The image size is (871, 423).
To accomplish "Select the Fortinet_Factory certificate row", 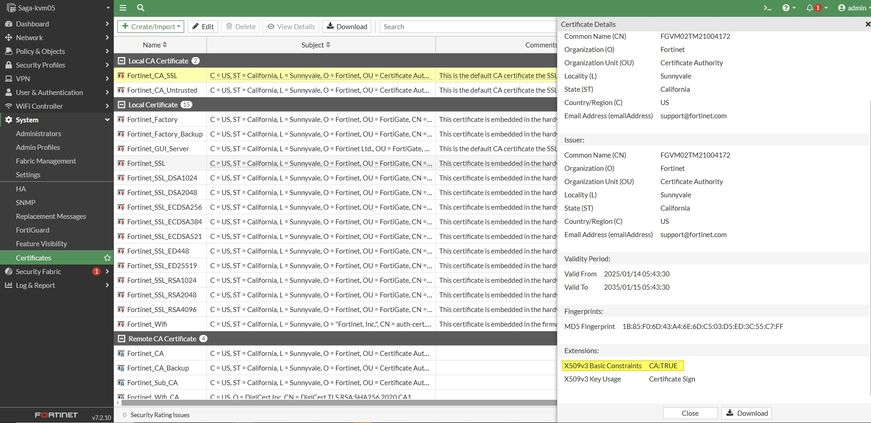I will pyautogui.click(x=336, y=120).
